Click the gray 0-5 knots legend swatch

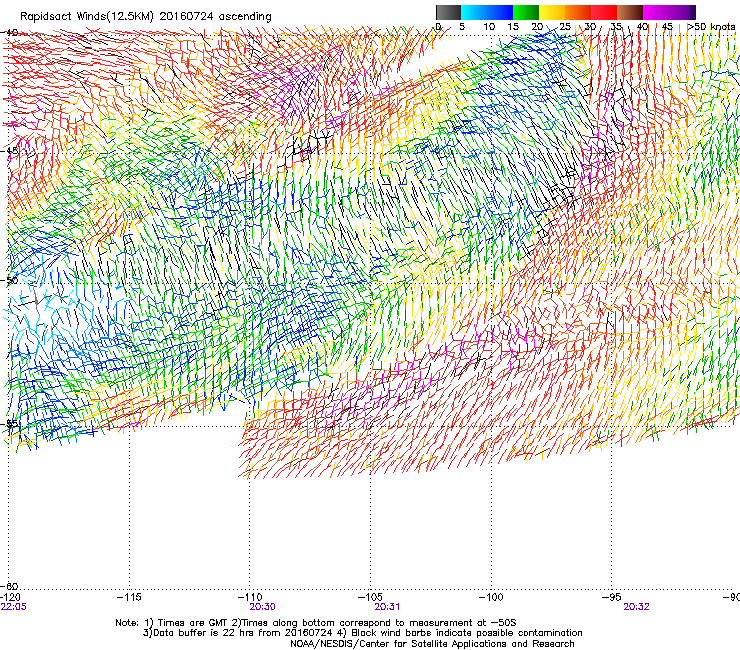coord(448,12)
